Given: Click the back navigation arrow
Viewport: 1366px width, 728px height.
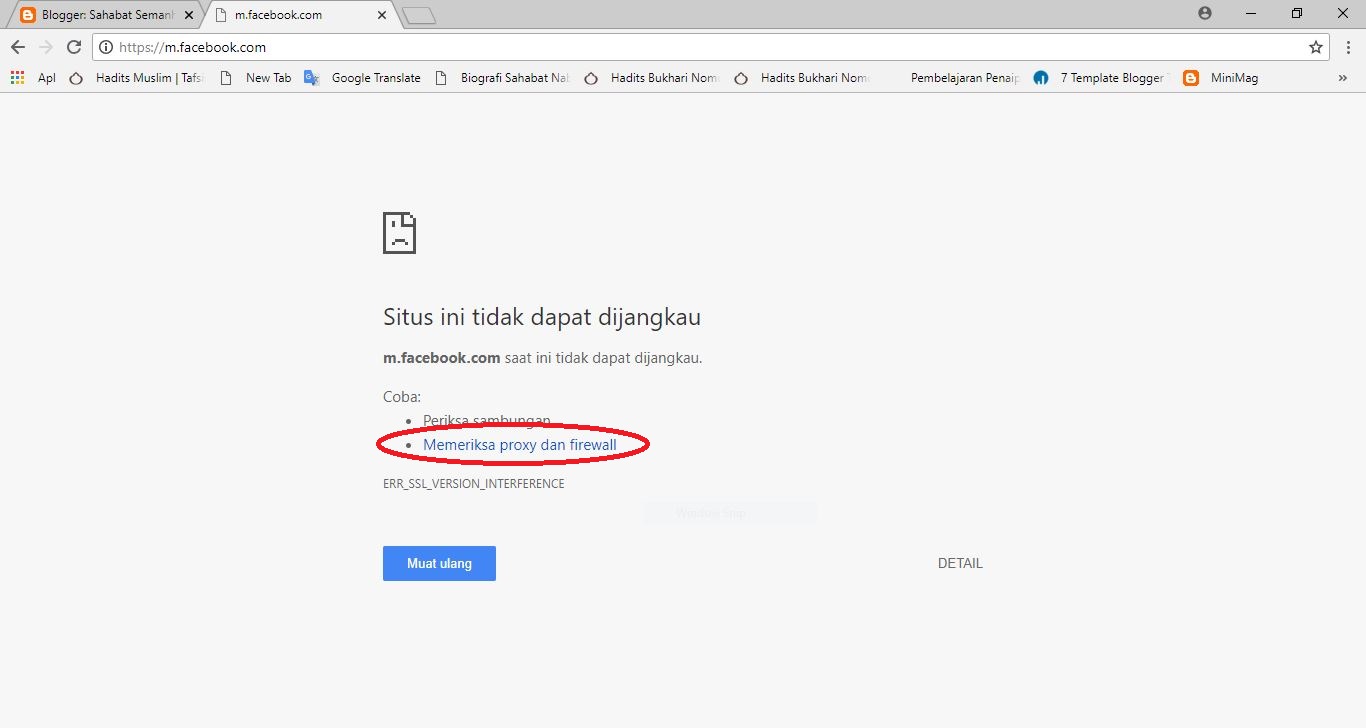Looking at the screenshot, I should click(17, 46).
